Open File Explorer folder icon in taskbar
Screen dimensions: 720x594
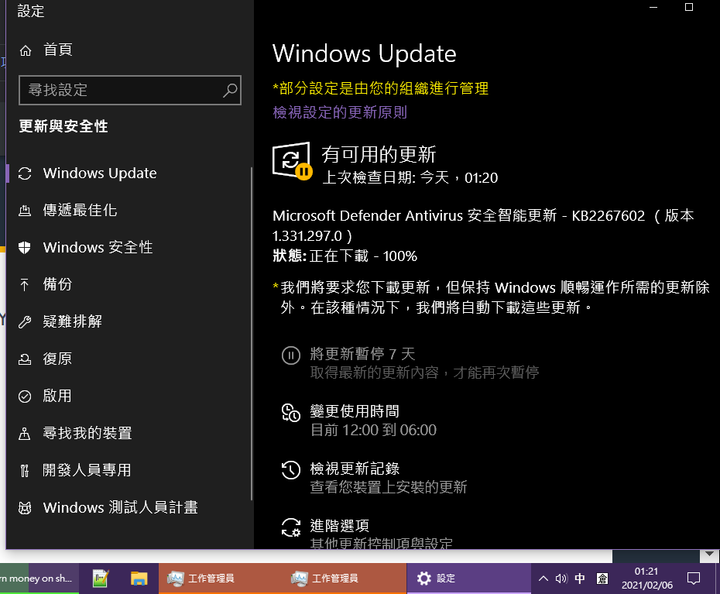click(x=139, y=578)
